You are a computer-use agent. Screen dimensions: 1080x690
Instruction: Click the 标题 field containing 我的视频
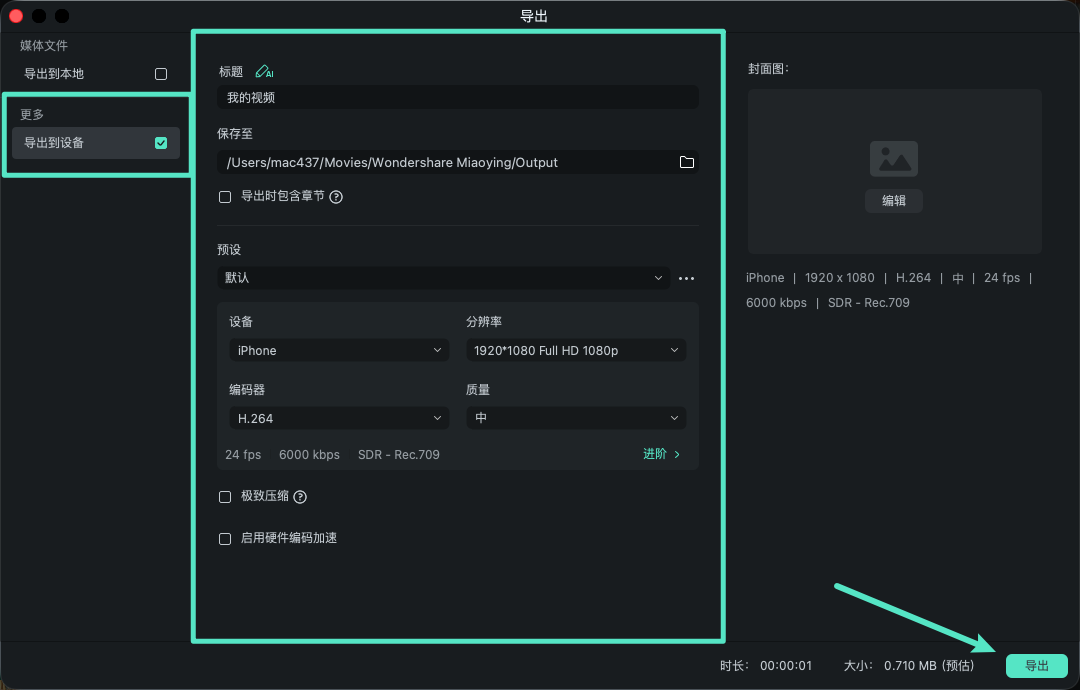click(x=458, y=97)
